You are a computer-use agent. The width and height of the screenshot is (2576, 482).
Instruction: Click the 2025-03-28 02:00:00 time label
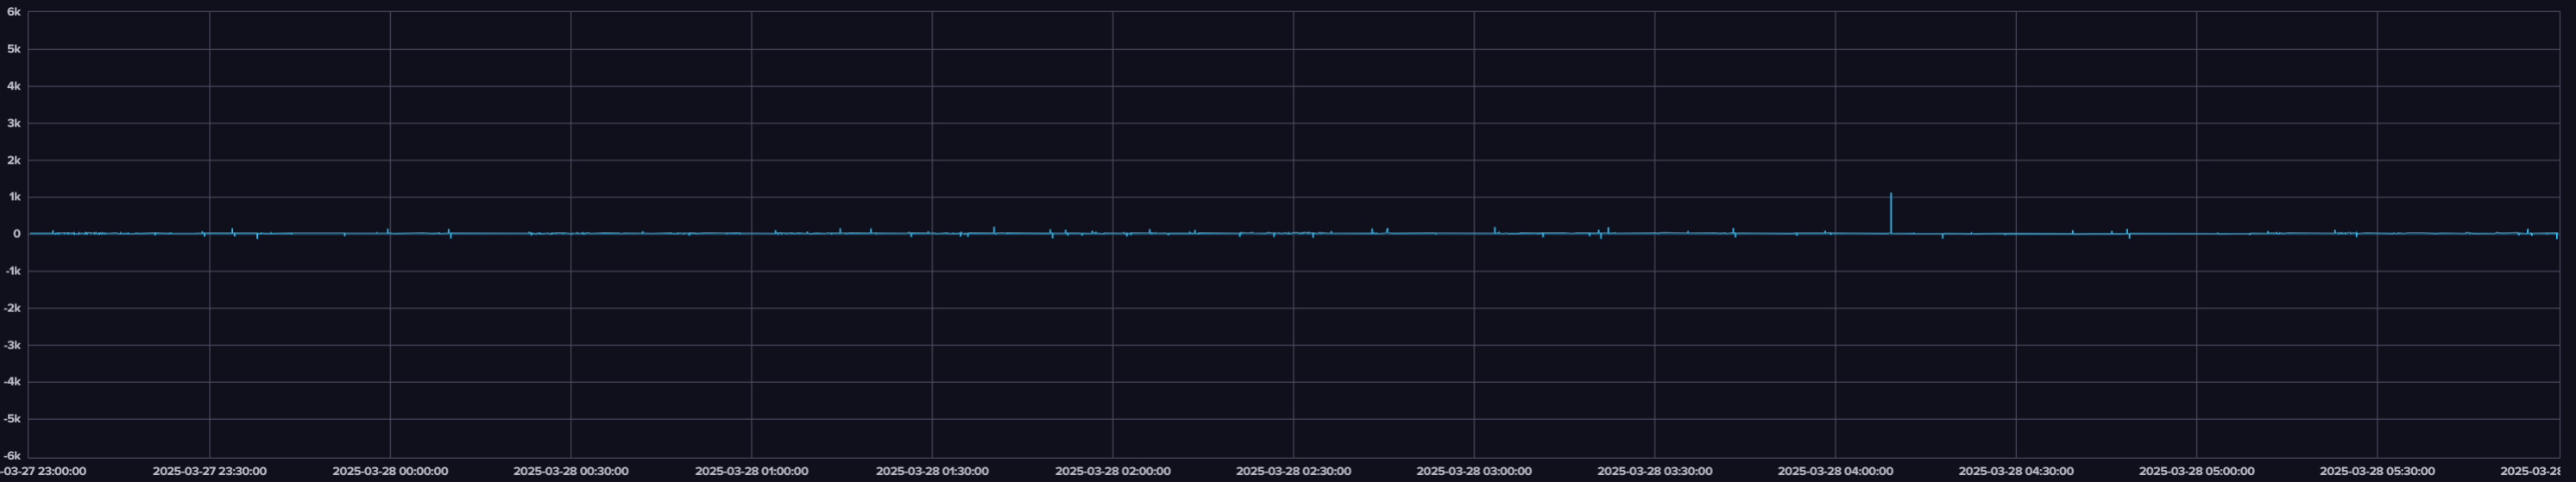click(1112, 471)
